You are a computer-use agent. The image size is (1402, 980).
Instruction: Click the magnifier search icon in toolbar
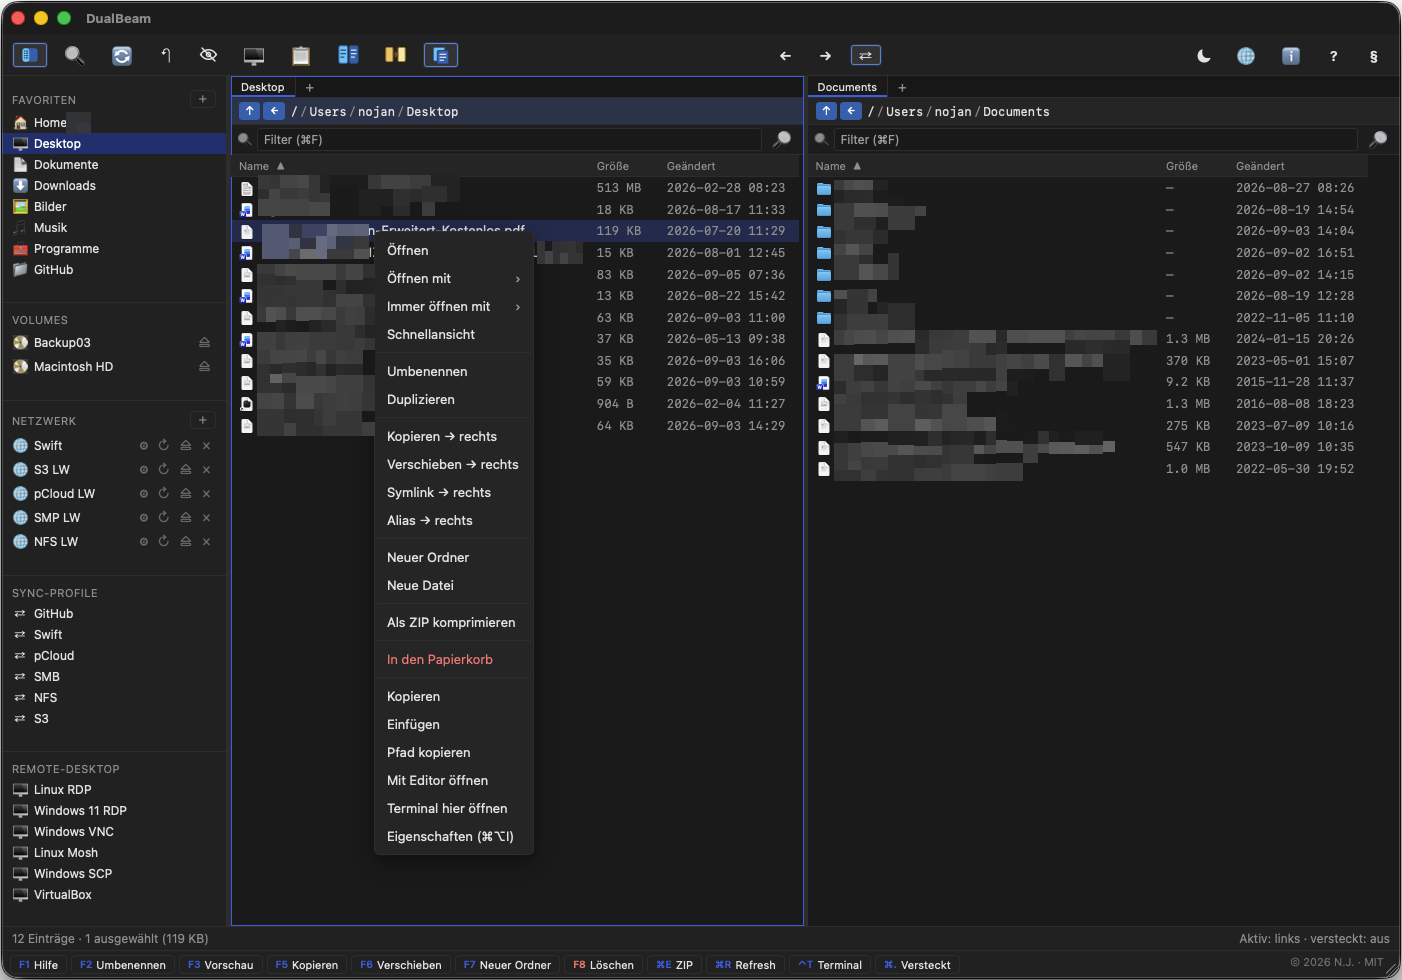pos(75,55)
